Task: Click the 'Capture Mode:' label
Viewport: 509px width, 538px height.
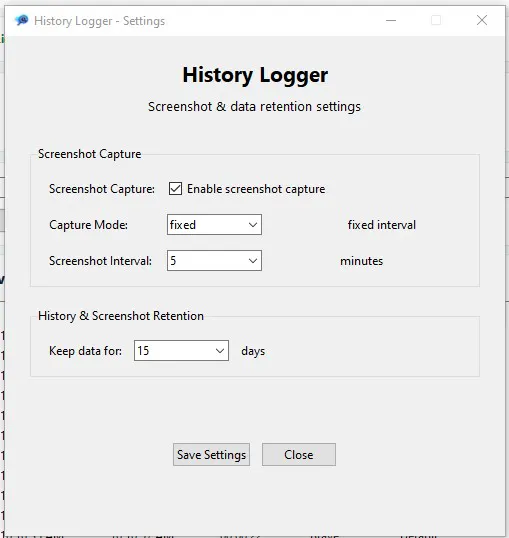Action: point(89,225)
